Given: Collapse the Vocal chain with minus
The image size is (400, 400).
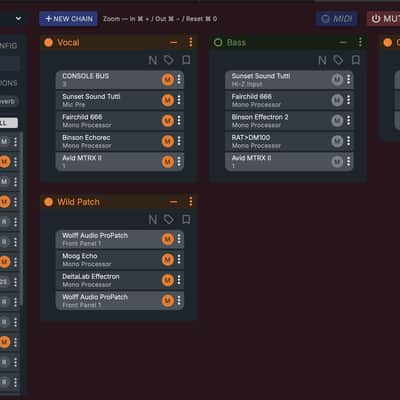Looking at the screenshot, I should [x=173, y=42].
